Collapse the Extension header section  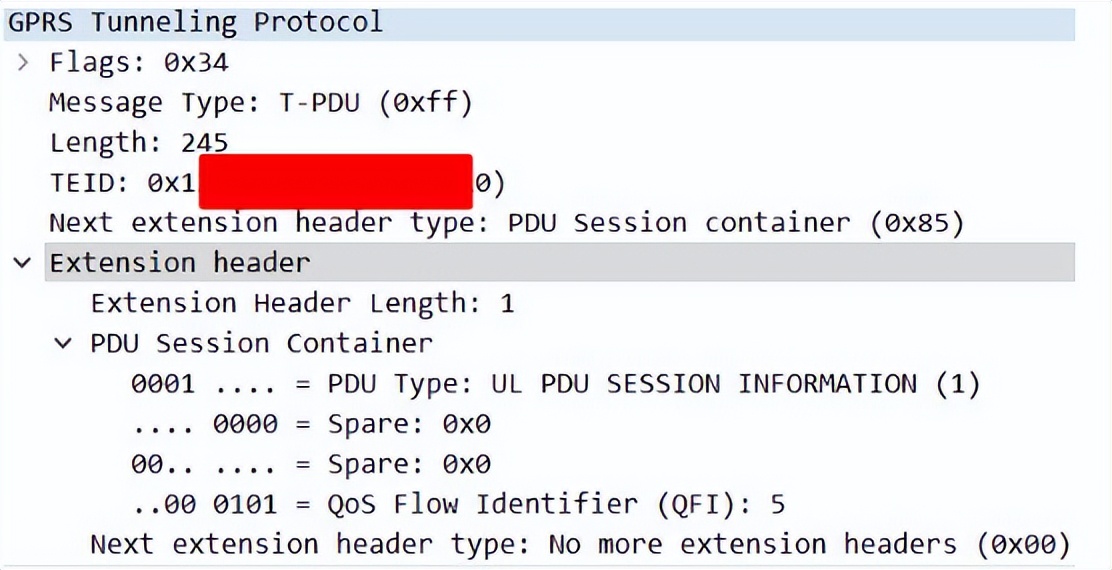23,263
